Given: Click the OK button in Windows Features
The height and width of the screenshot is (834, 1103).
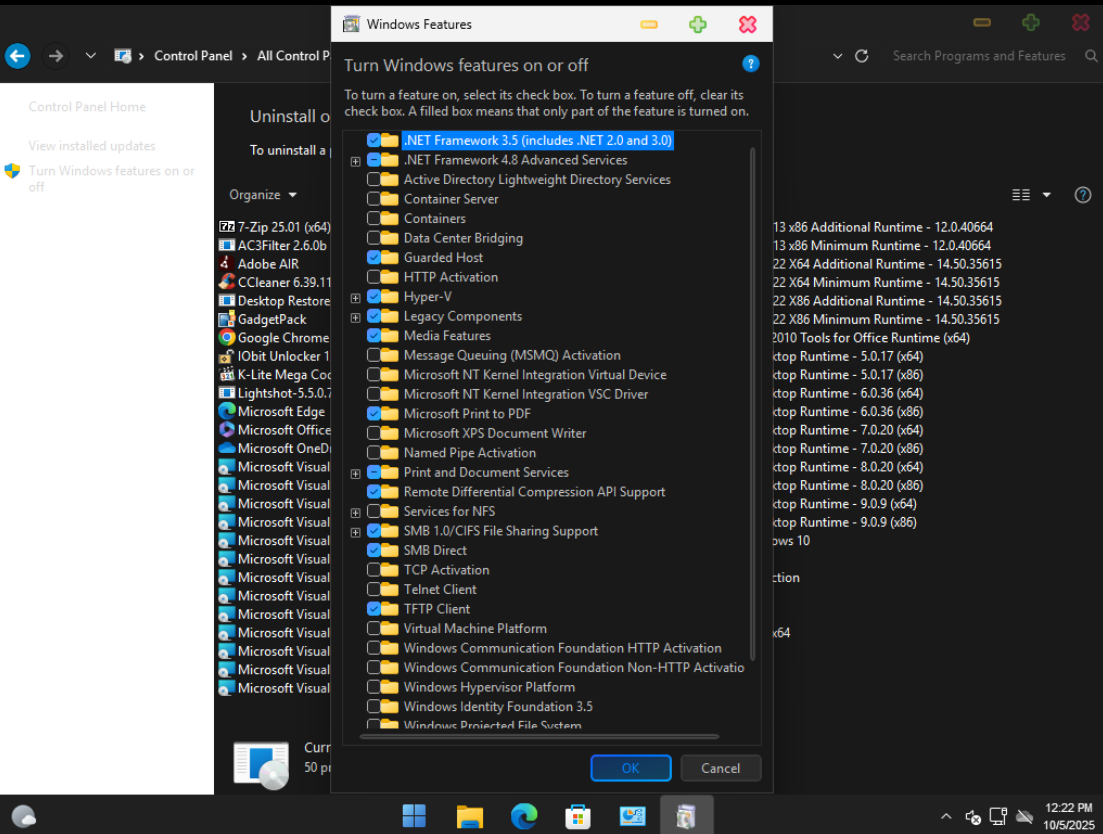Looking at the screenshot, I should pos(630,768).
